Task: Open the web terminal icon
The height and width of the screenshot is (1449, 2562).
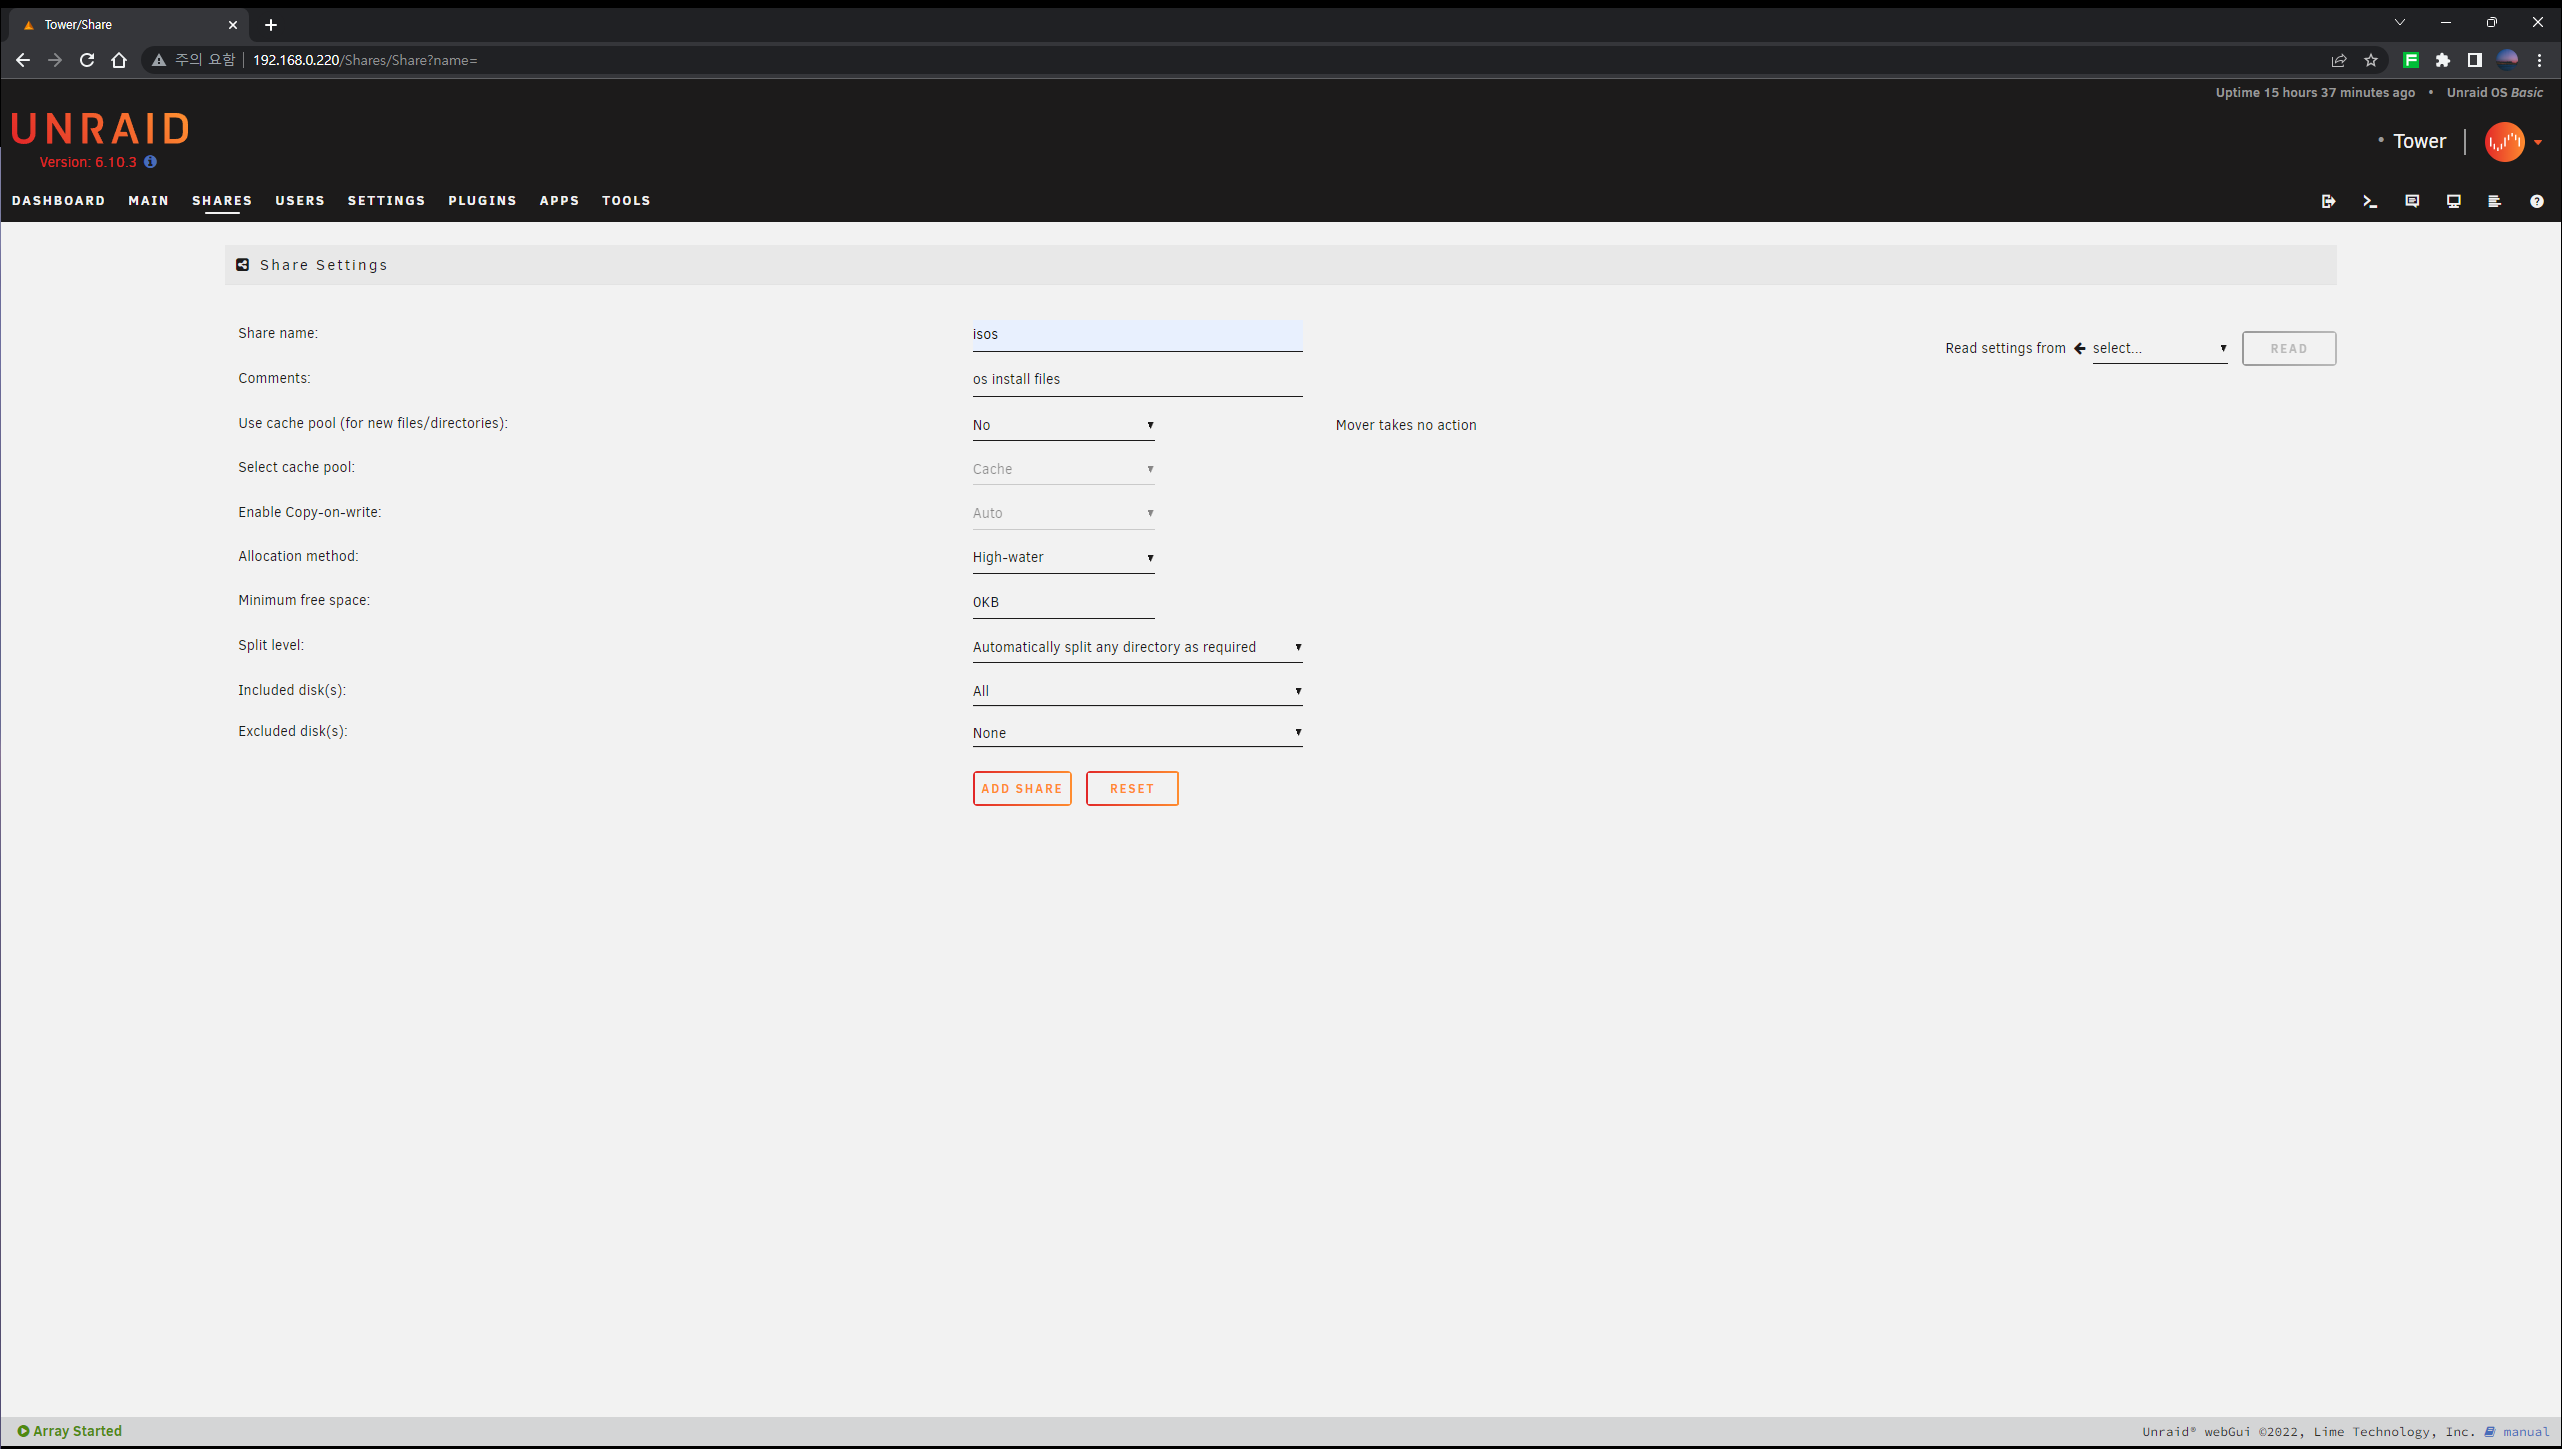Action: (x=2370, y=201)
